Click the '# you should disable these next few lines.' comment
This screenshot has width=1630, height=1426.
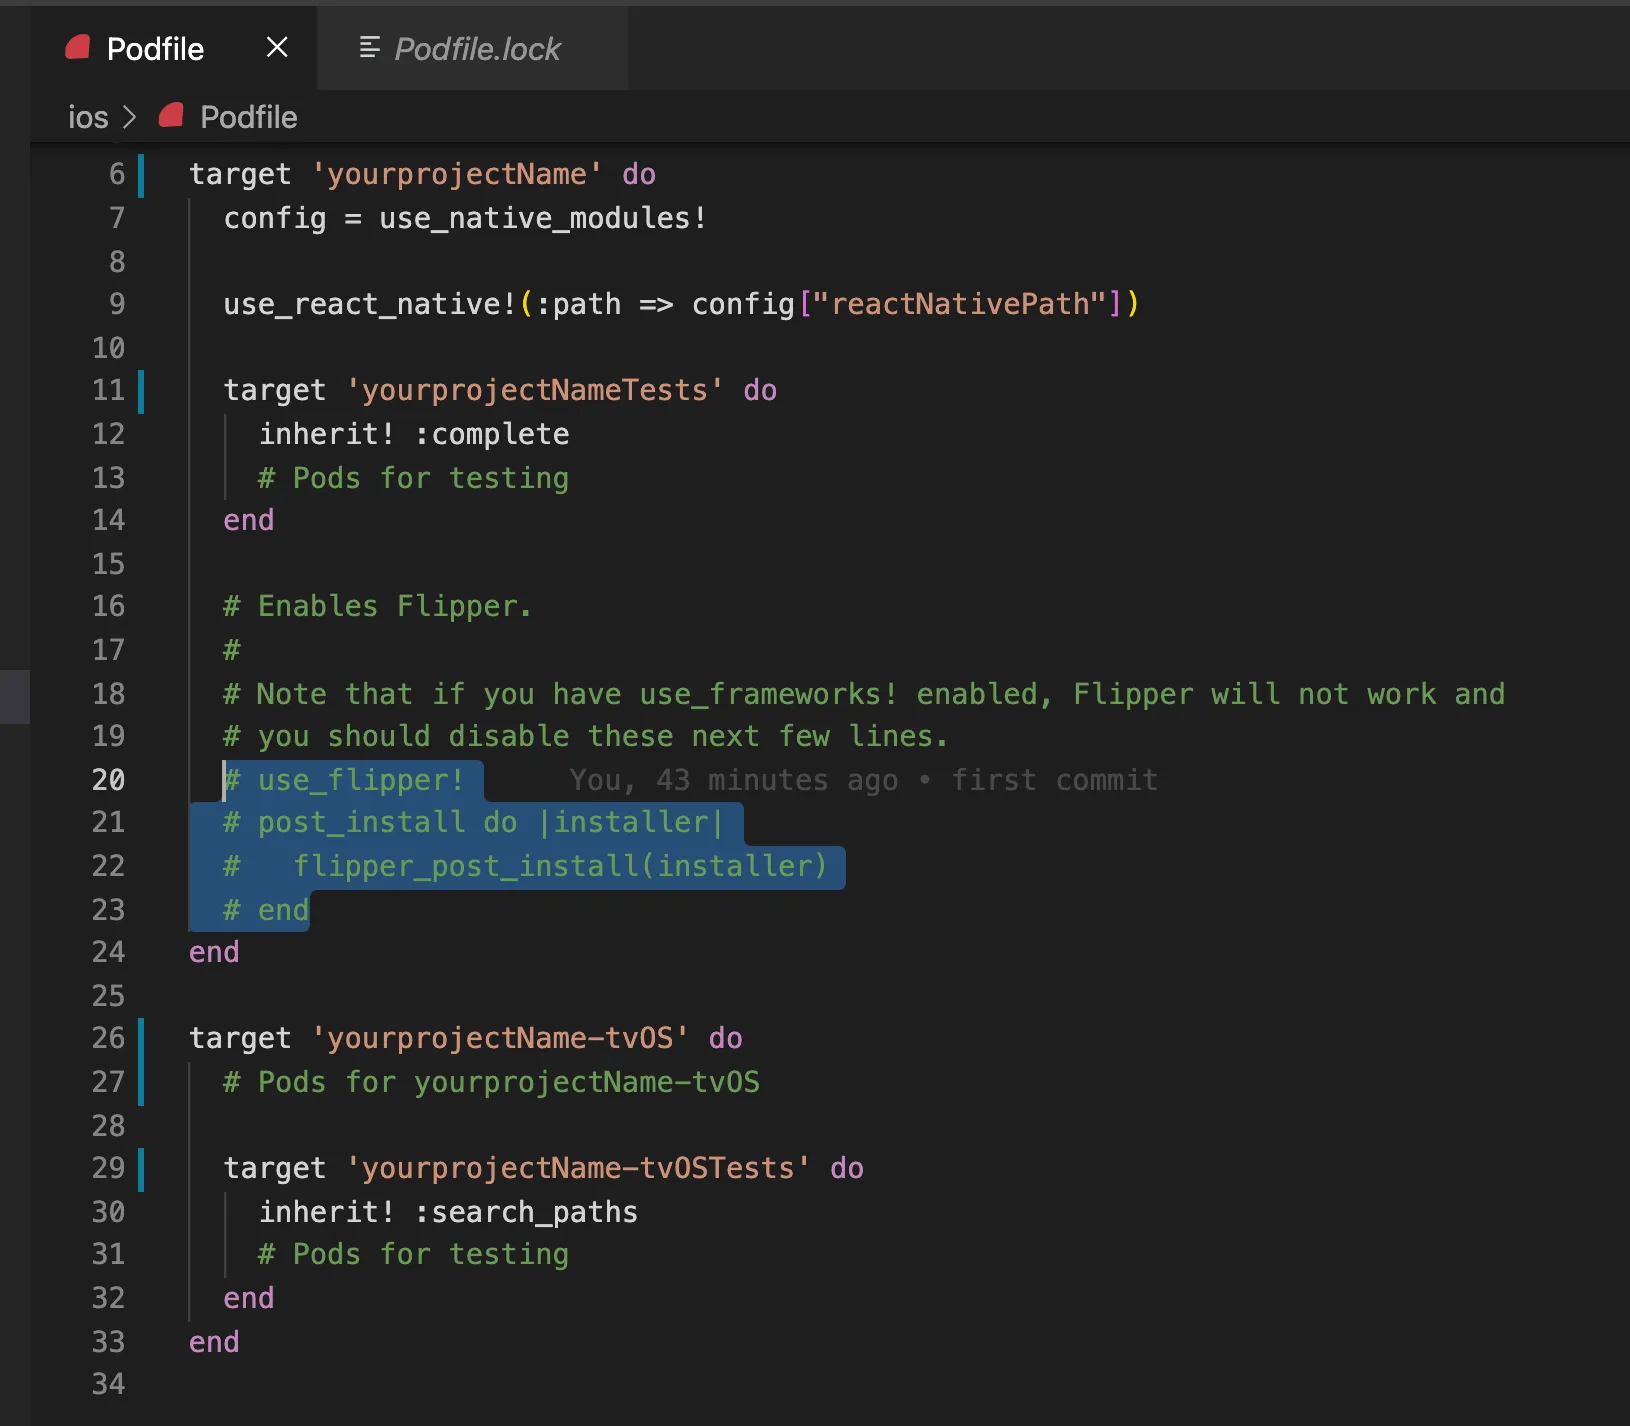tap(585, 736)
